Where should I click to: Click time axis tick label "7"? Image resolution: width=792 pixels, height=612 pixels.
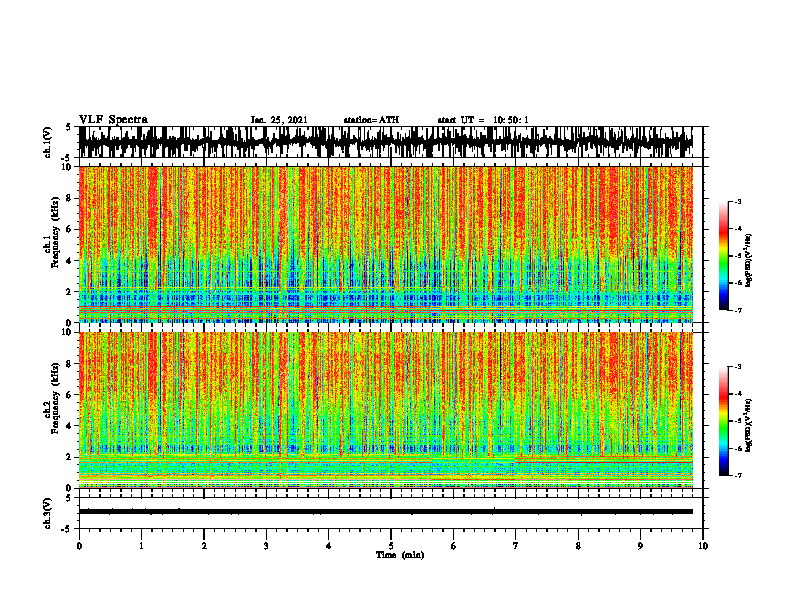(516, 546)
